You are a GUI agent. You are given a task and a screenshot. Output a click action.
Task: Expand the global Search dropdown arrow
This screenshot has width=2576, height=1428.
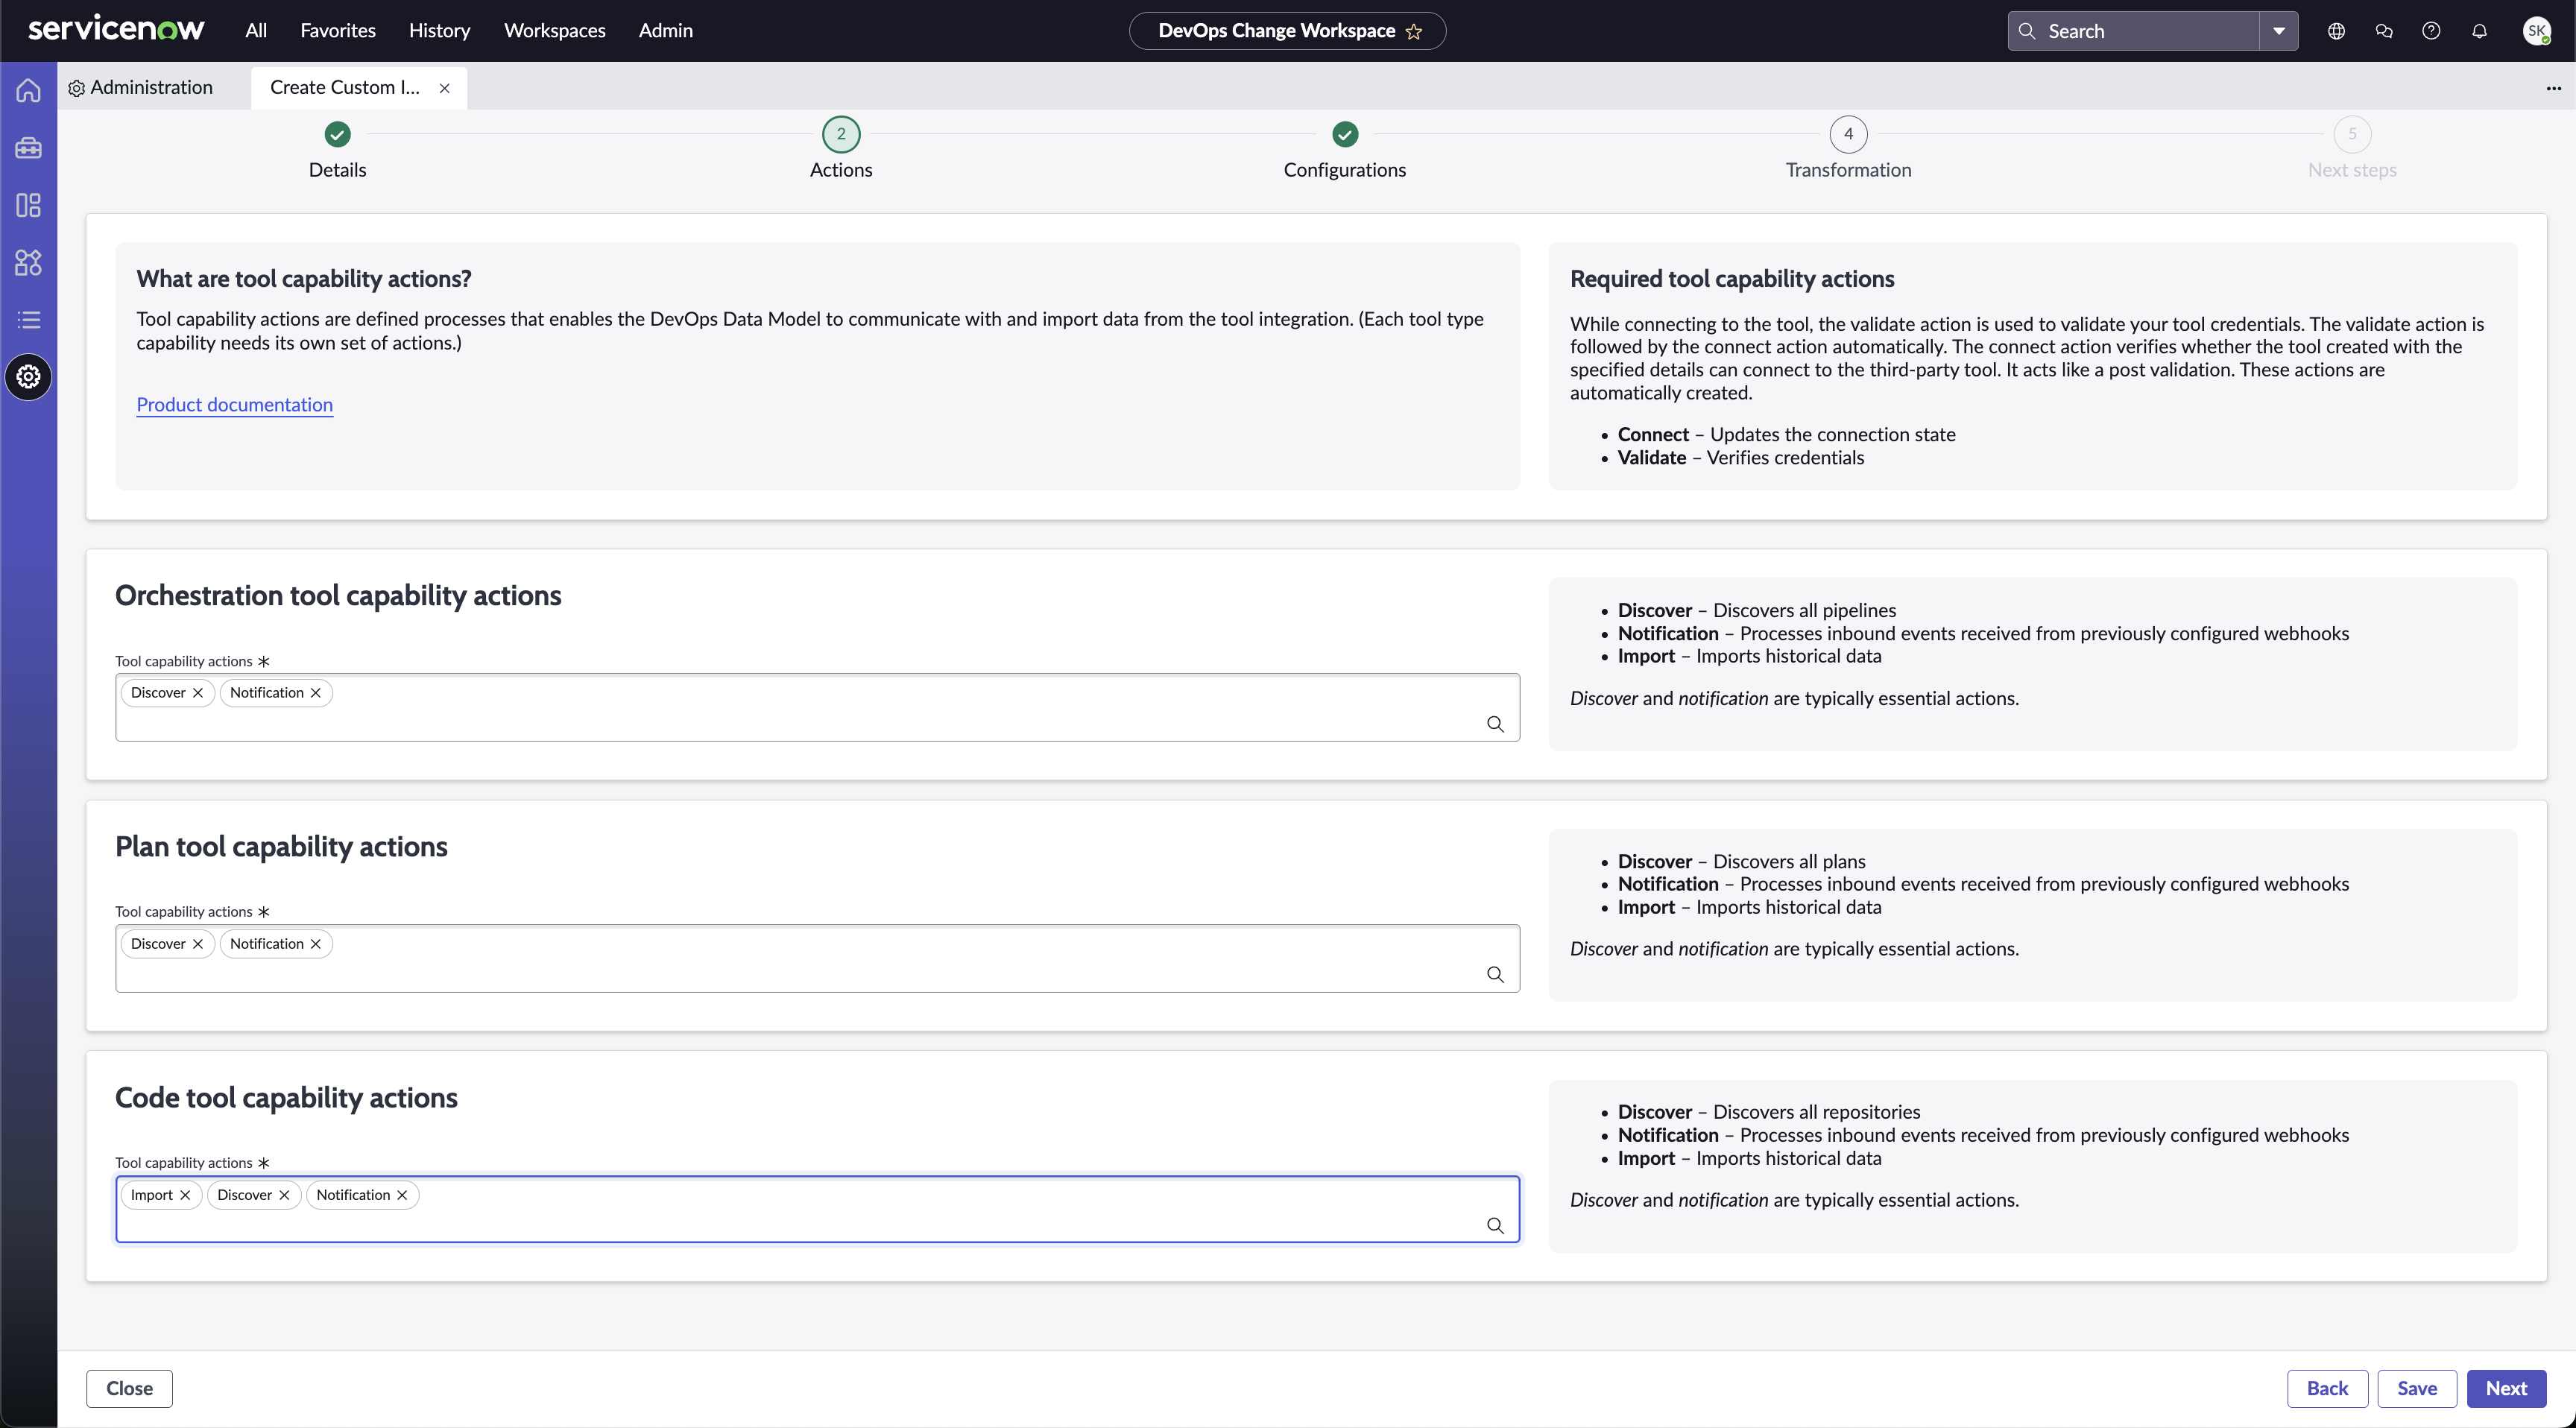coord(2278,31)
